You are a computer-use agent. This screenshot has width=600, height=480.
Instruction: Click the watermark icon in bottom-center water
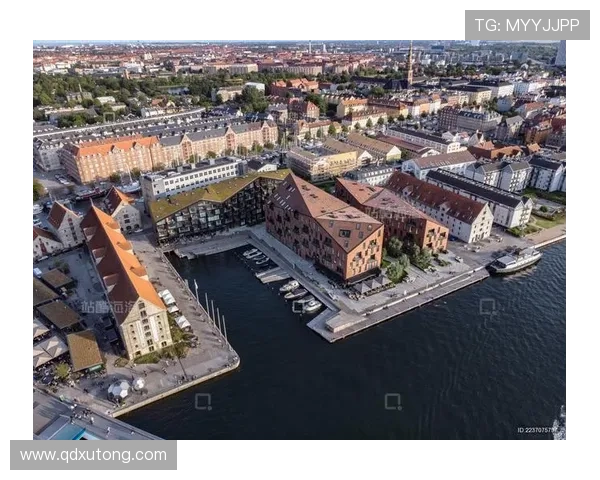(393, 401)
